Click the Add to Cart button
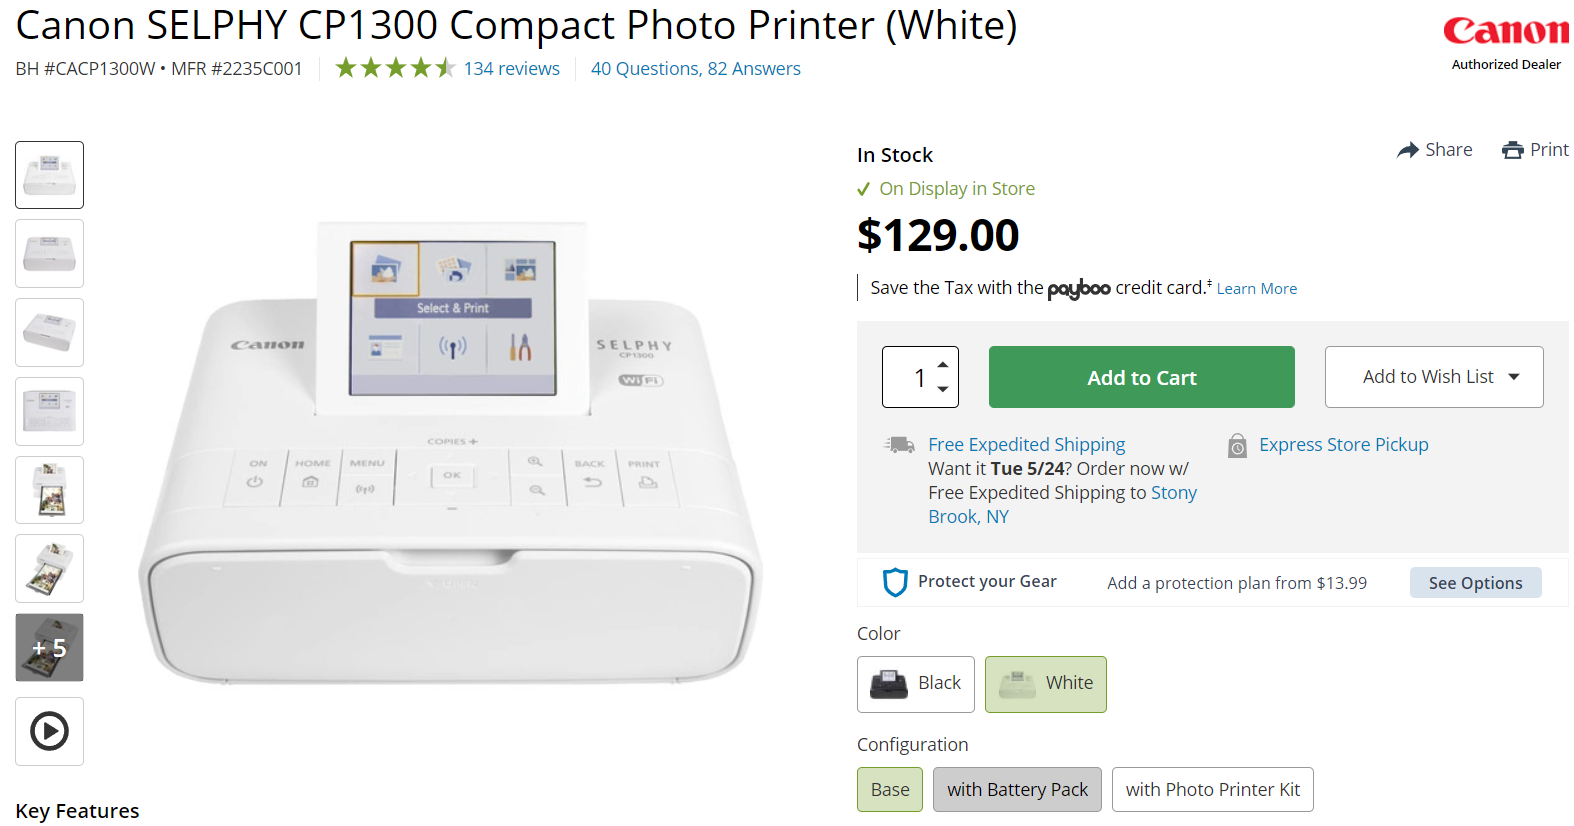Image resolution: width=1574 pixels, height=826 pixels. 1141,377
